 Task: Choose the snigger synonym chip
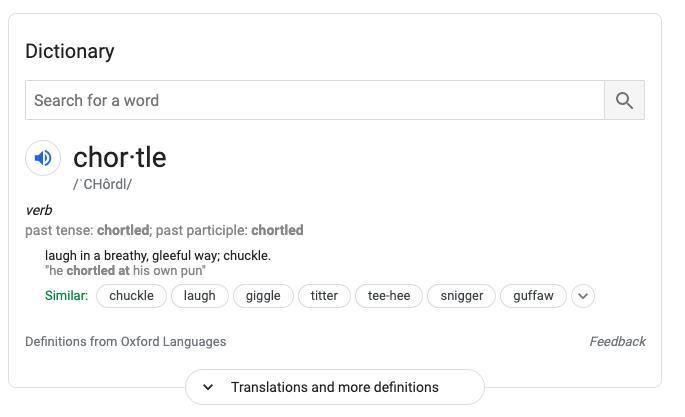coord(461,296)
